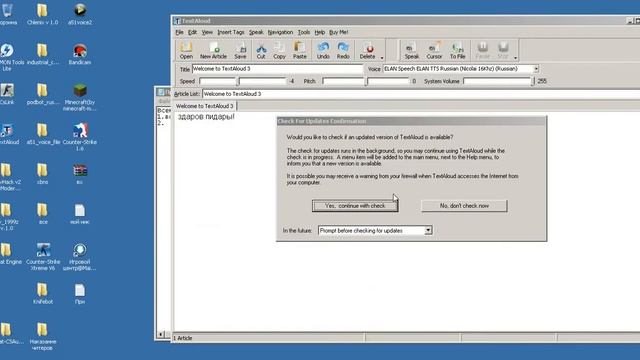Click 'No, don't check now' button
640x360 pixels.
click(464, 206)
